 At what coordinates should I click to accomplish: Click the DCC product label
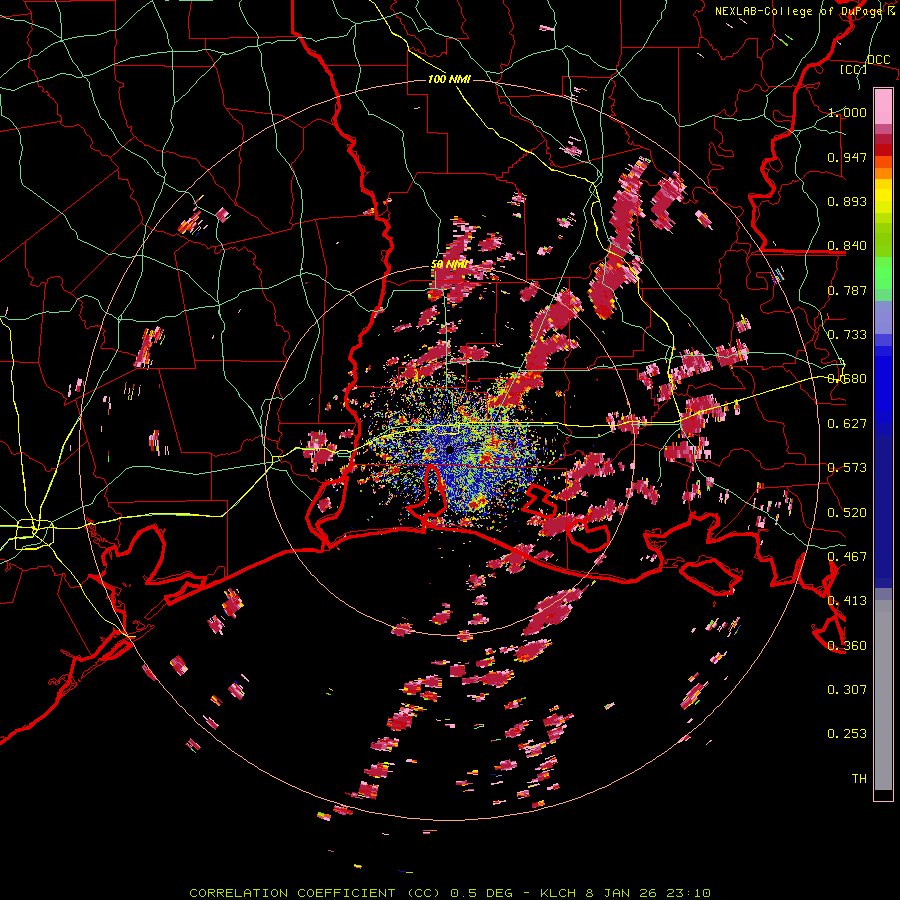click(x=878, y=59)
